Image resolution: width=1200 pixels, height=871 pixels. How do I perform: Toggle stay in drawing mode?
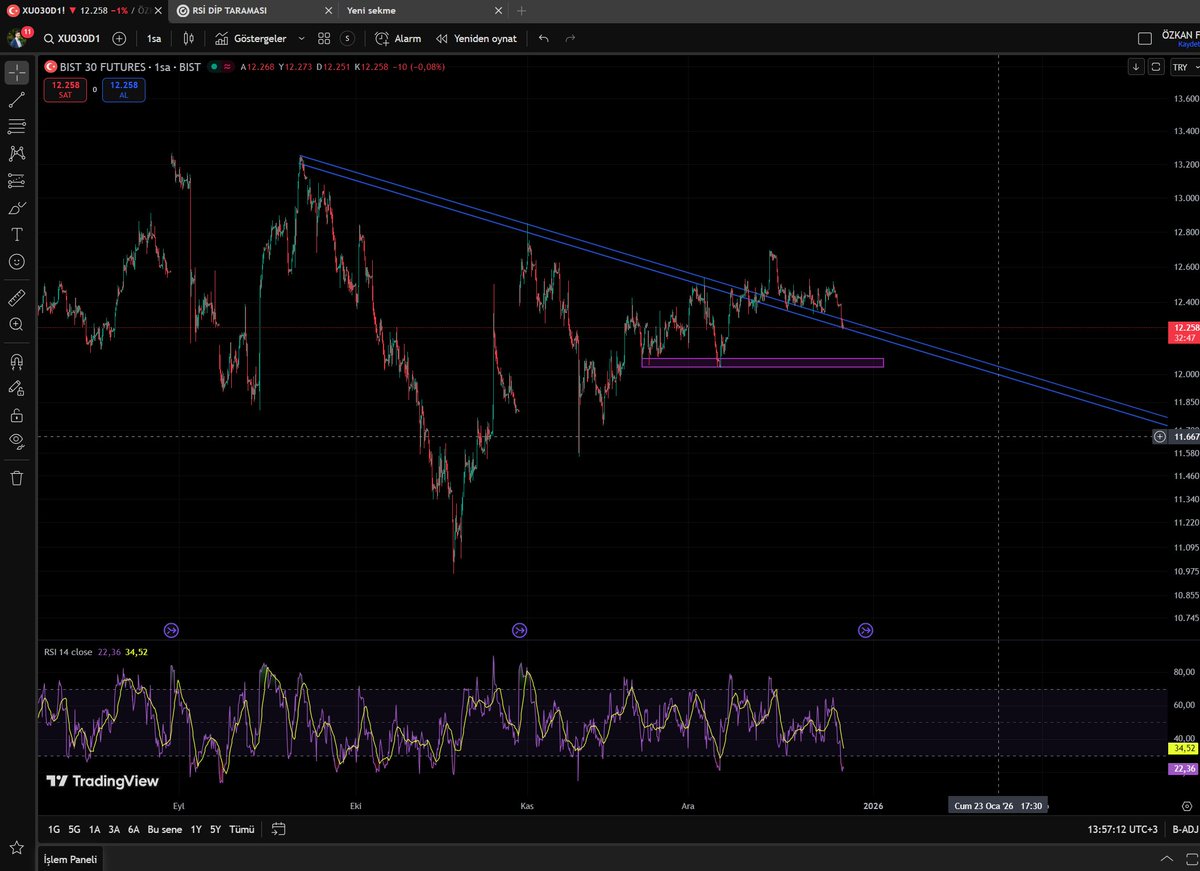click(16, 388)
